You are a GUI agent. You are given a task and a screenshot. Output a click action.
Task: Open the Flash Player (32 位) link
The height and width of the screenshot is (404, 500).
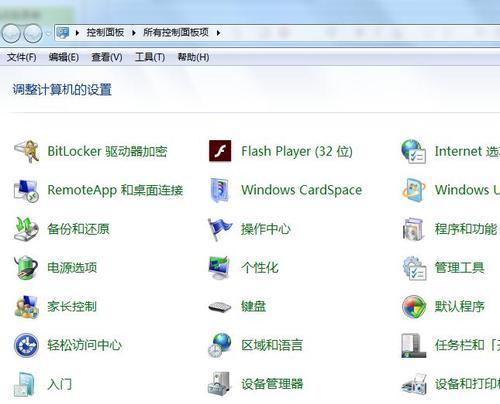click(x=297, y=151)
